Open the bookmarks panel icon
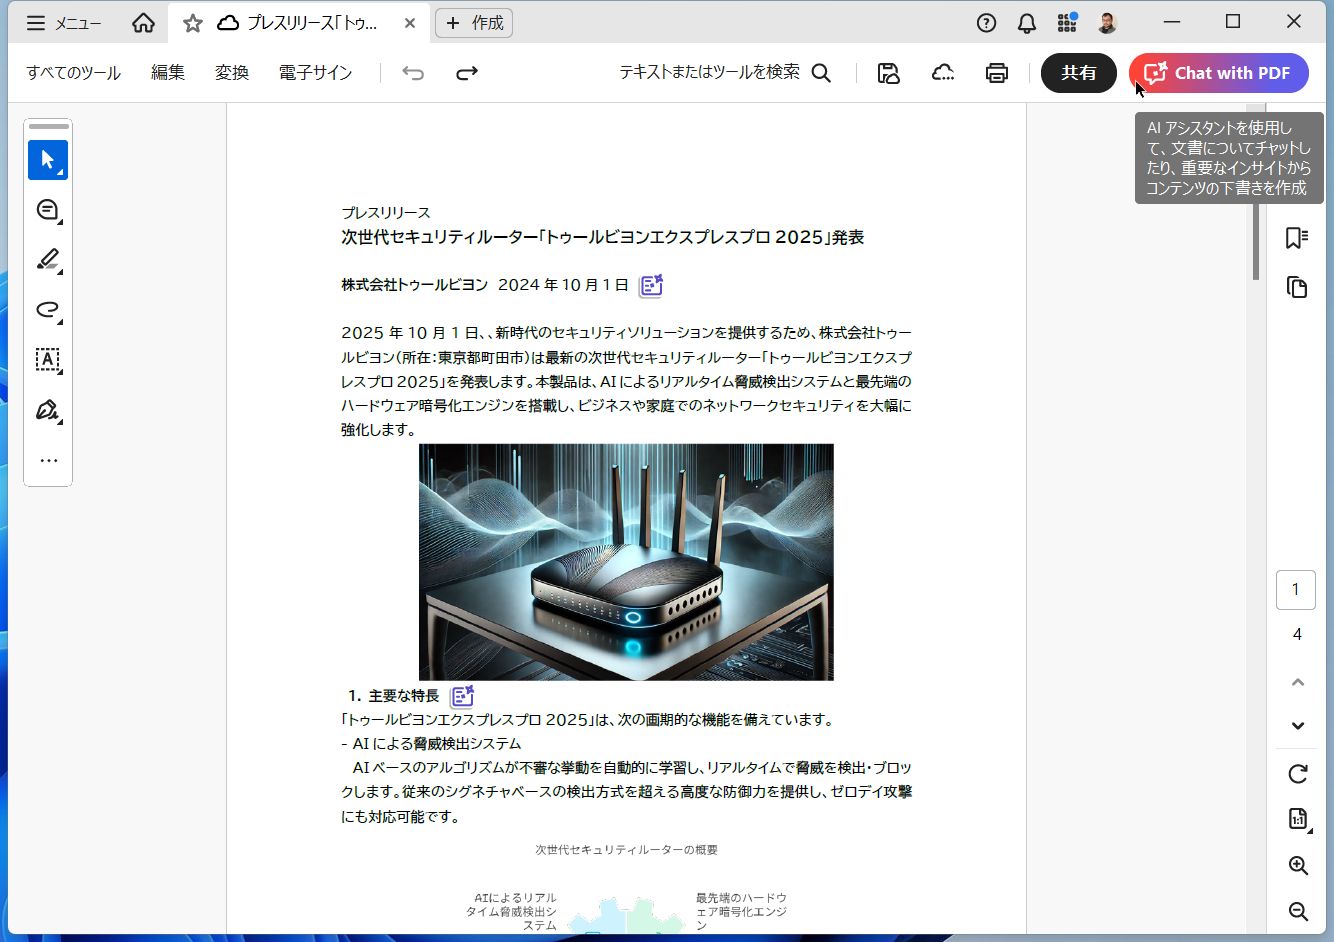 tap(1297, 238)
